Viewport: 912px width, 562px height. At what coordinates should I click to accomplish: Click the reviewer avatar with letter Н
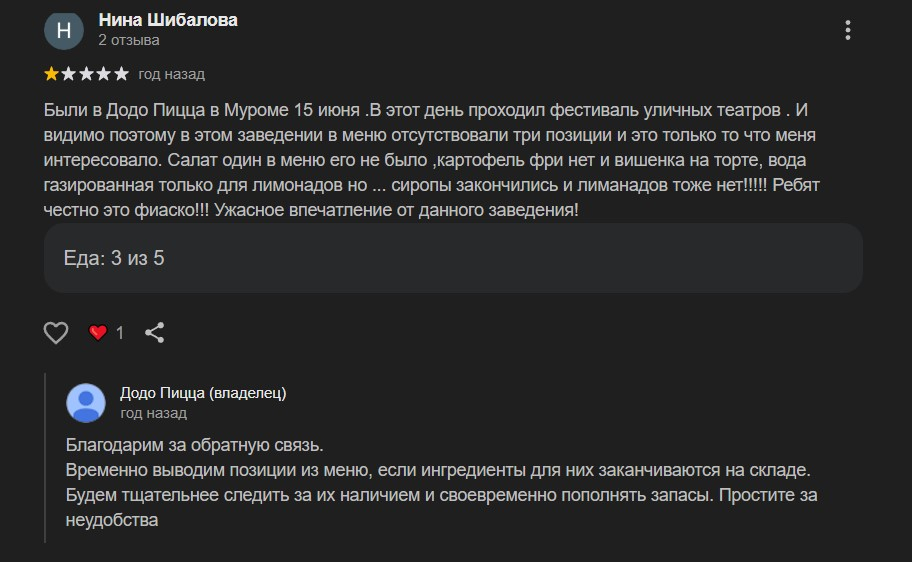tap(64, 30)
